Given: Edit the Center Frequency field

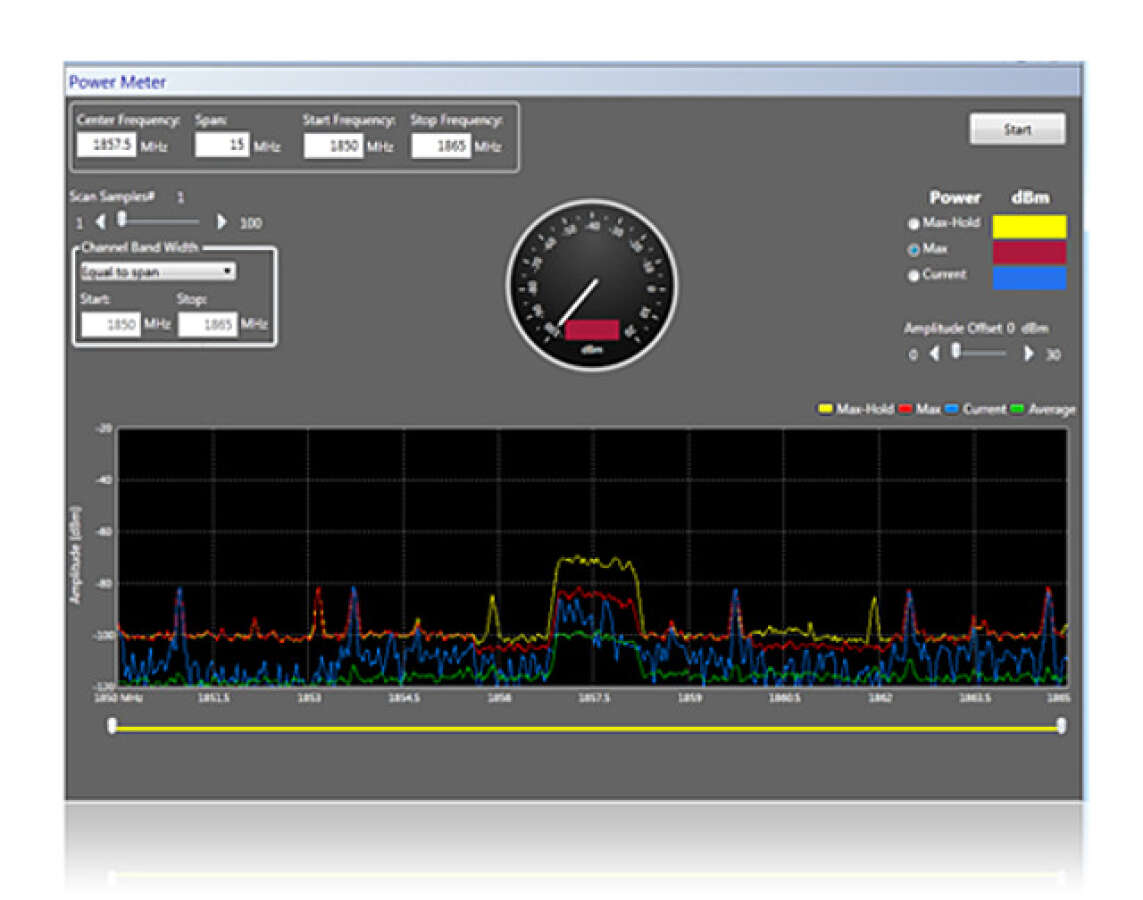Looking at the screenshot, I should 106,144.
